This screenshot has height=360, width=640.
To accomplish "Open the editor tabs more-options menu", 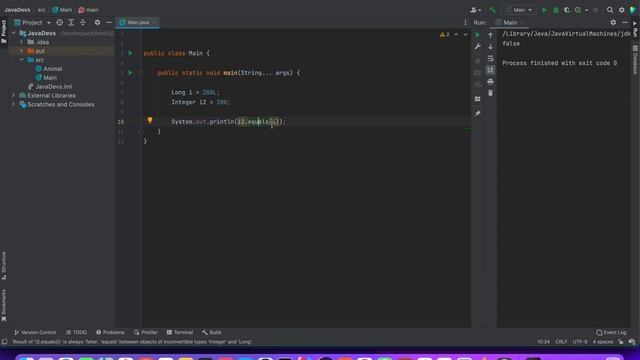I will (x=465, y=22).
